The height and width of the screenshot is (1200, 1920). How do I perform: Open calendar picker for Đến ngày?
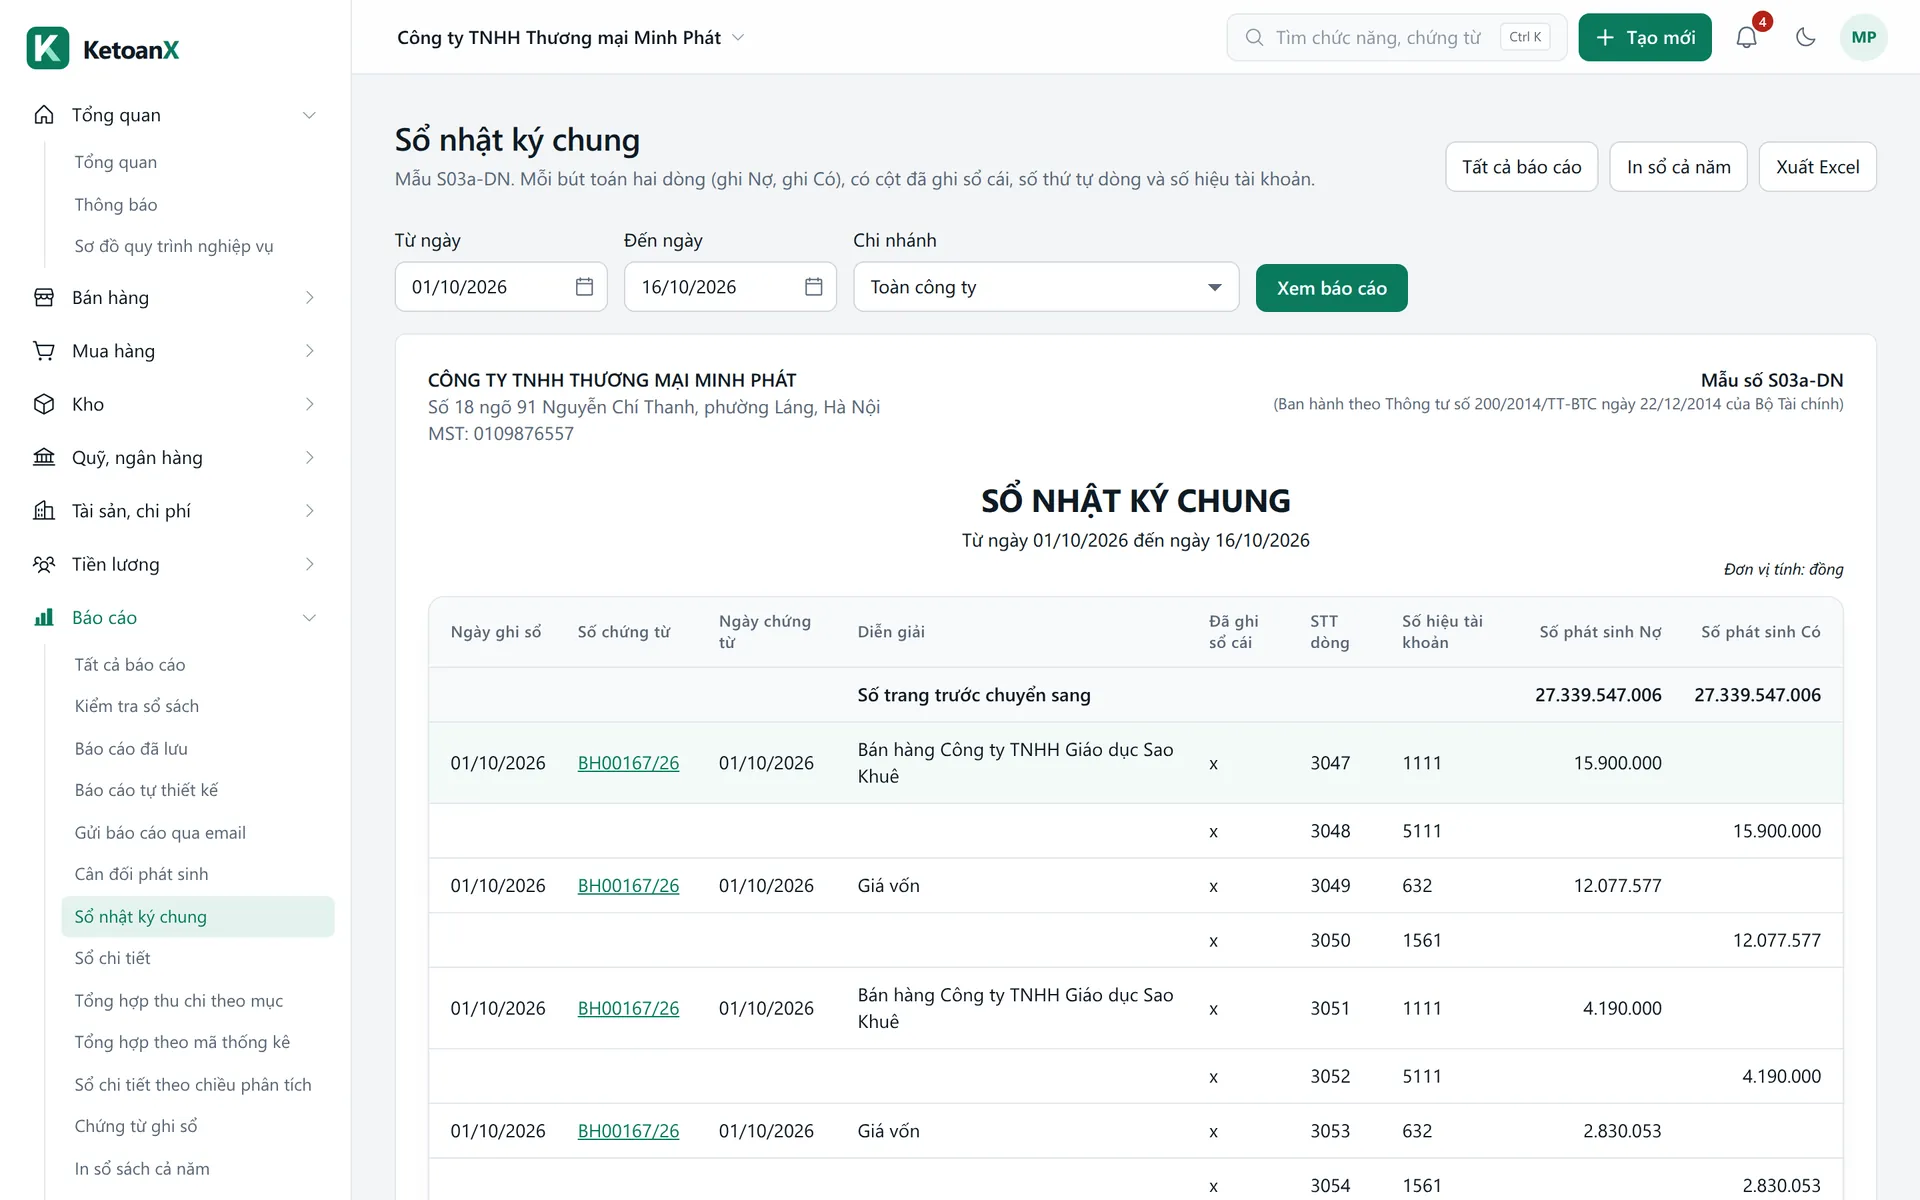tap(814, 287)
